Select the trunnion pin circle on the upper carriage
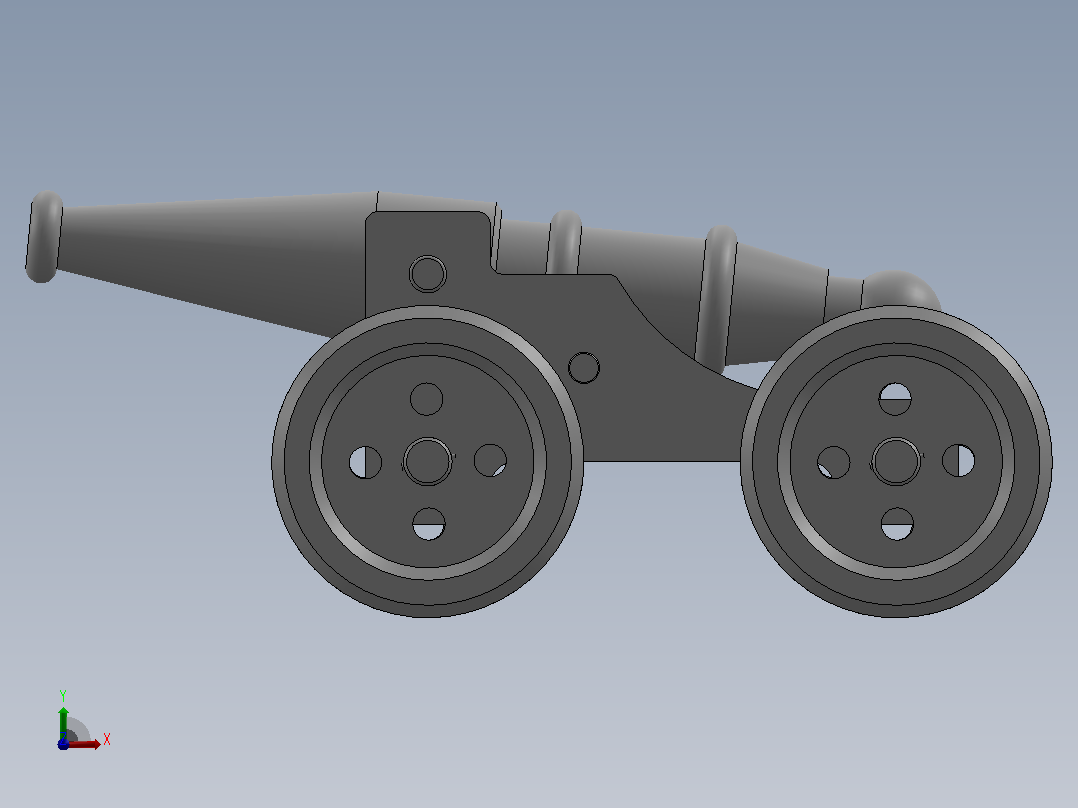 click(428, 274)
